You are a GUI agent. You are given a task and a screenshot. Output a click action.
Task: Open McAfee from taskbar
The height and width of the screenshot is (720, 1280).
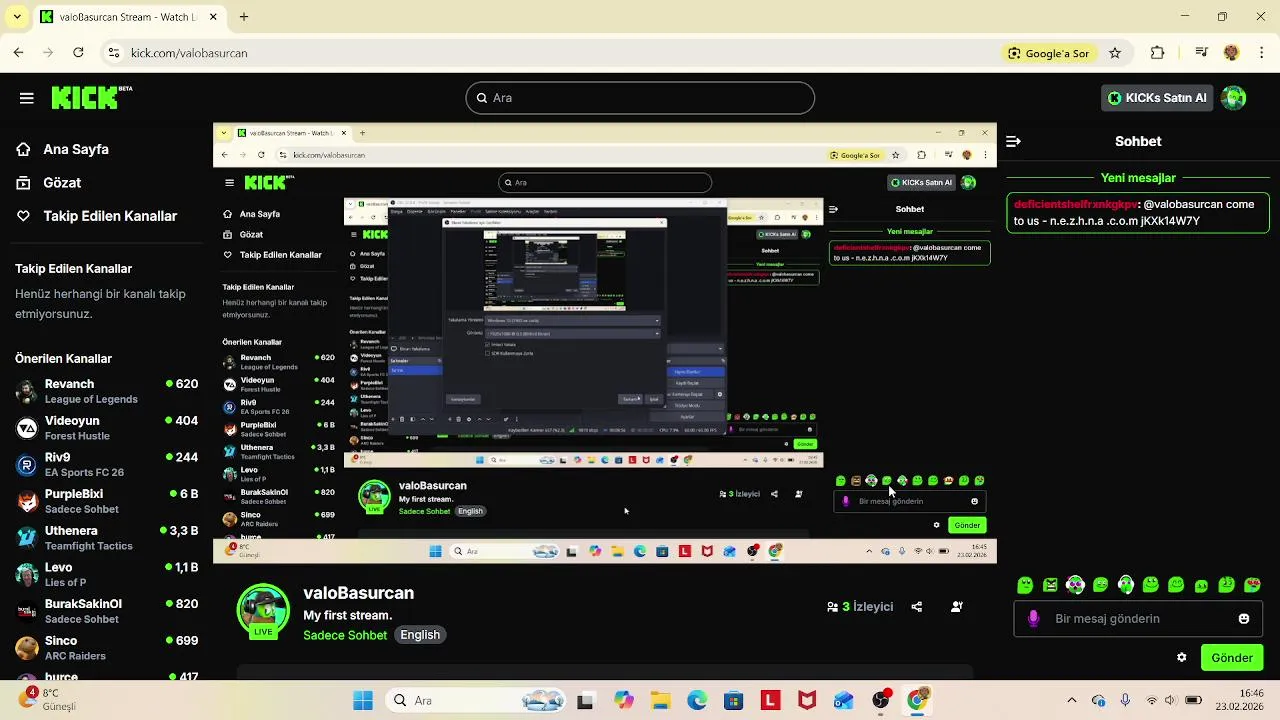coord(807,701)
